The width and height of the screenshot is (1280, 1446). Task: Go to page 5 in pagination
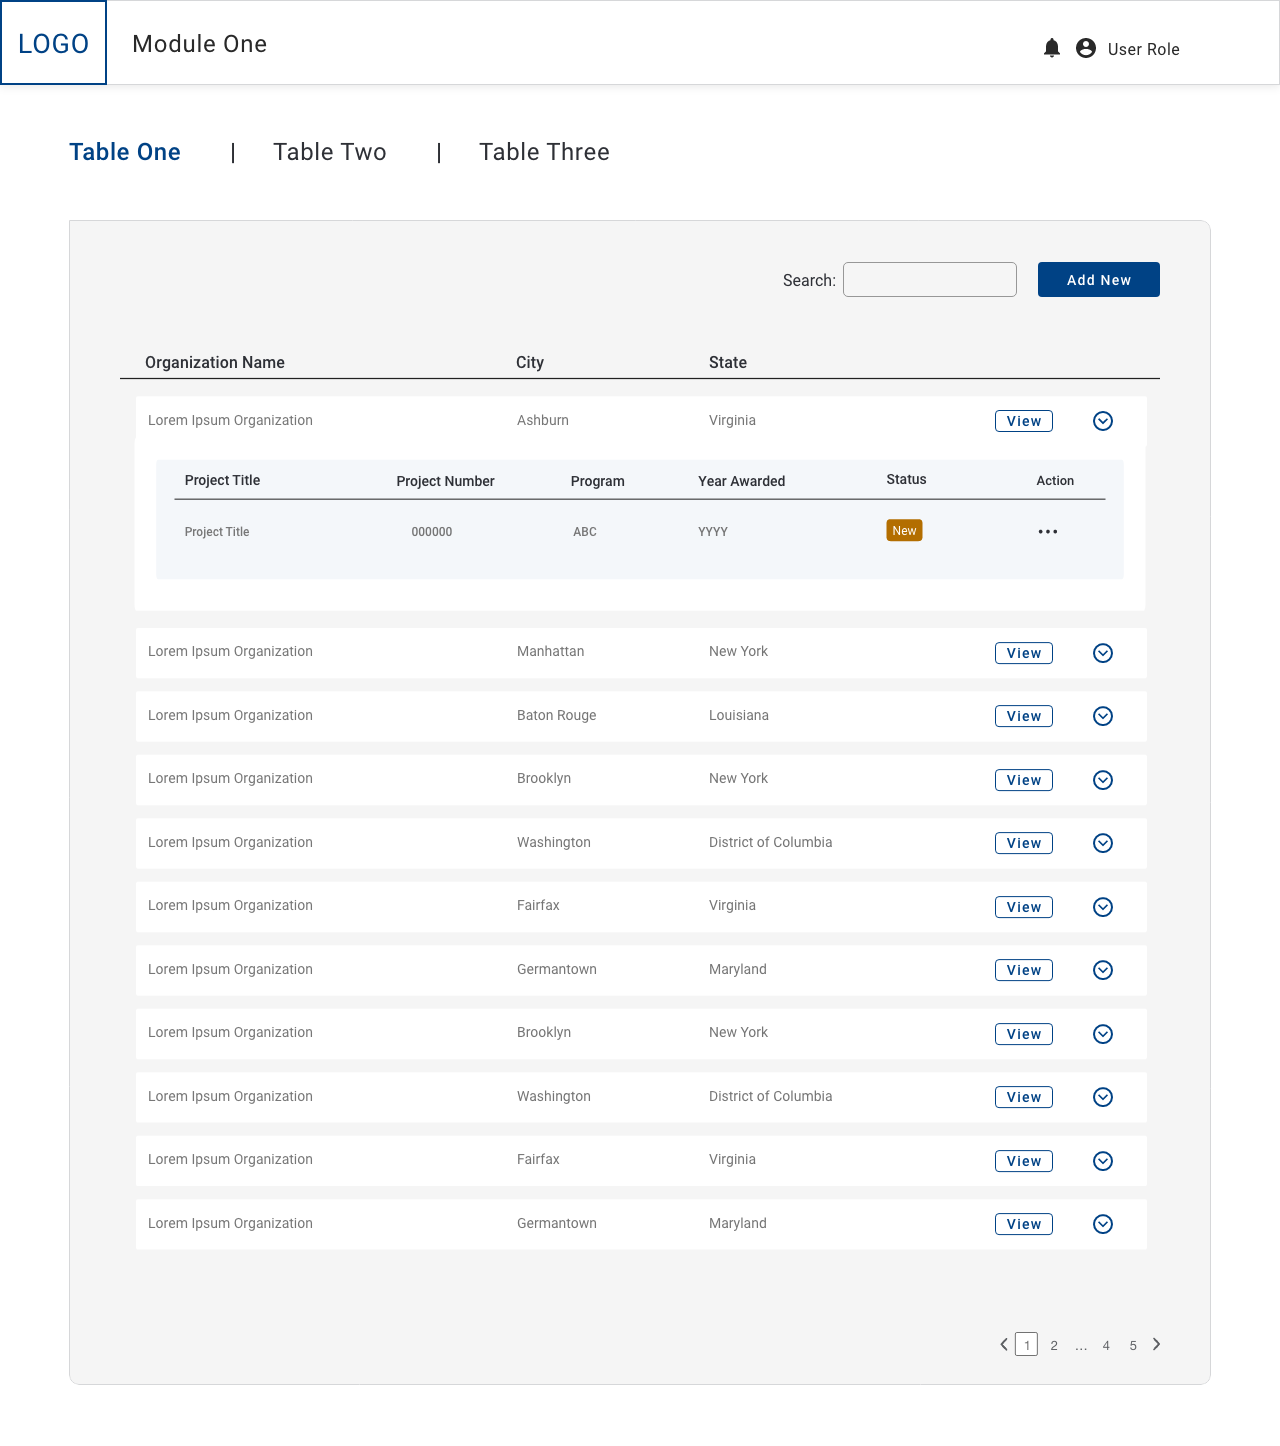[1133, 1346]
